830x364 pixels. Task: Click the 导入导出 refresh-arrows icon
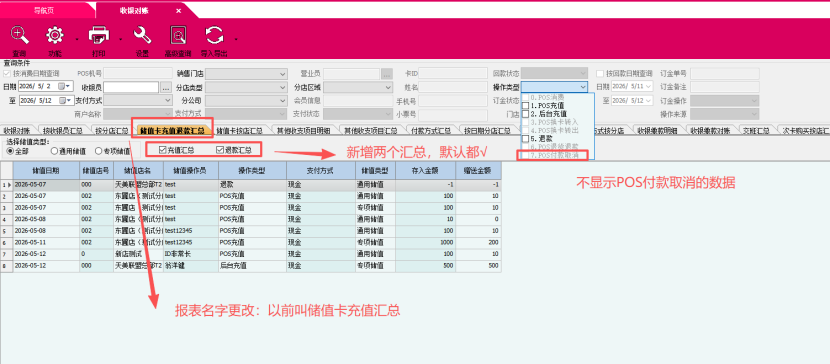pos(214,35)
